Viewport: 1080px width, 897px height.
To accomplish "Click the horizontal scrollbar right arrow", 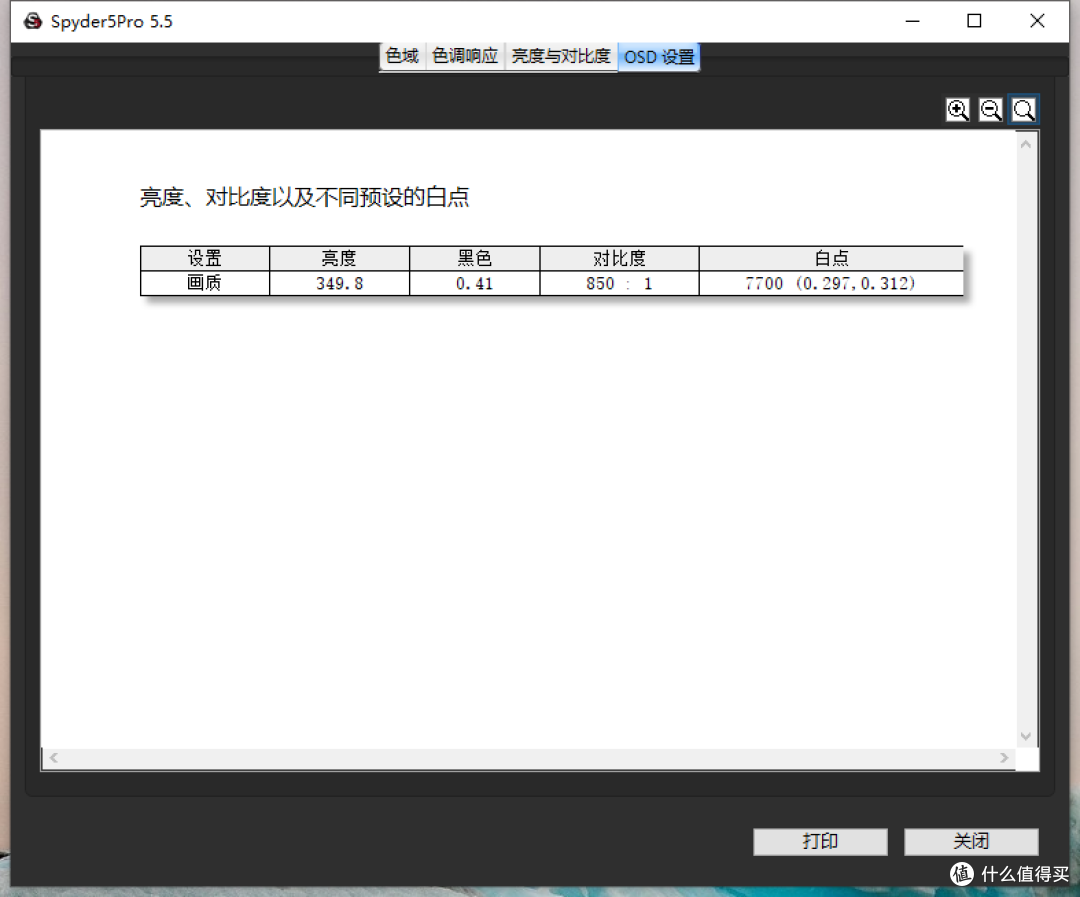I will [1004, 758].
